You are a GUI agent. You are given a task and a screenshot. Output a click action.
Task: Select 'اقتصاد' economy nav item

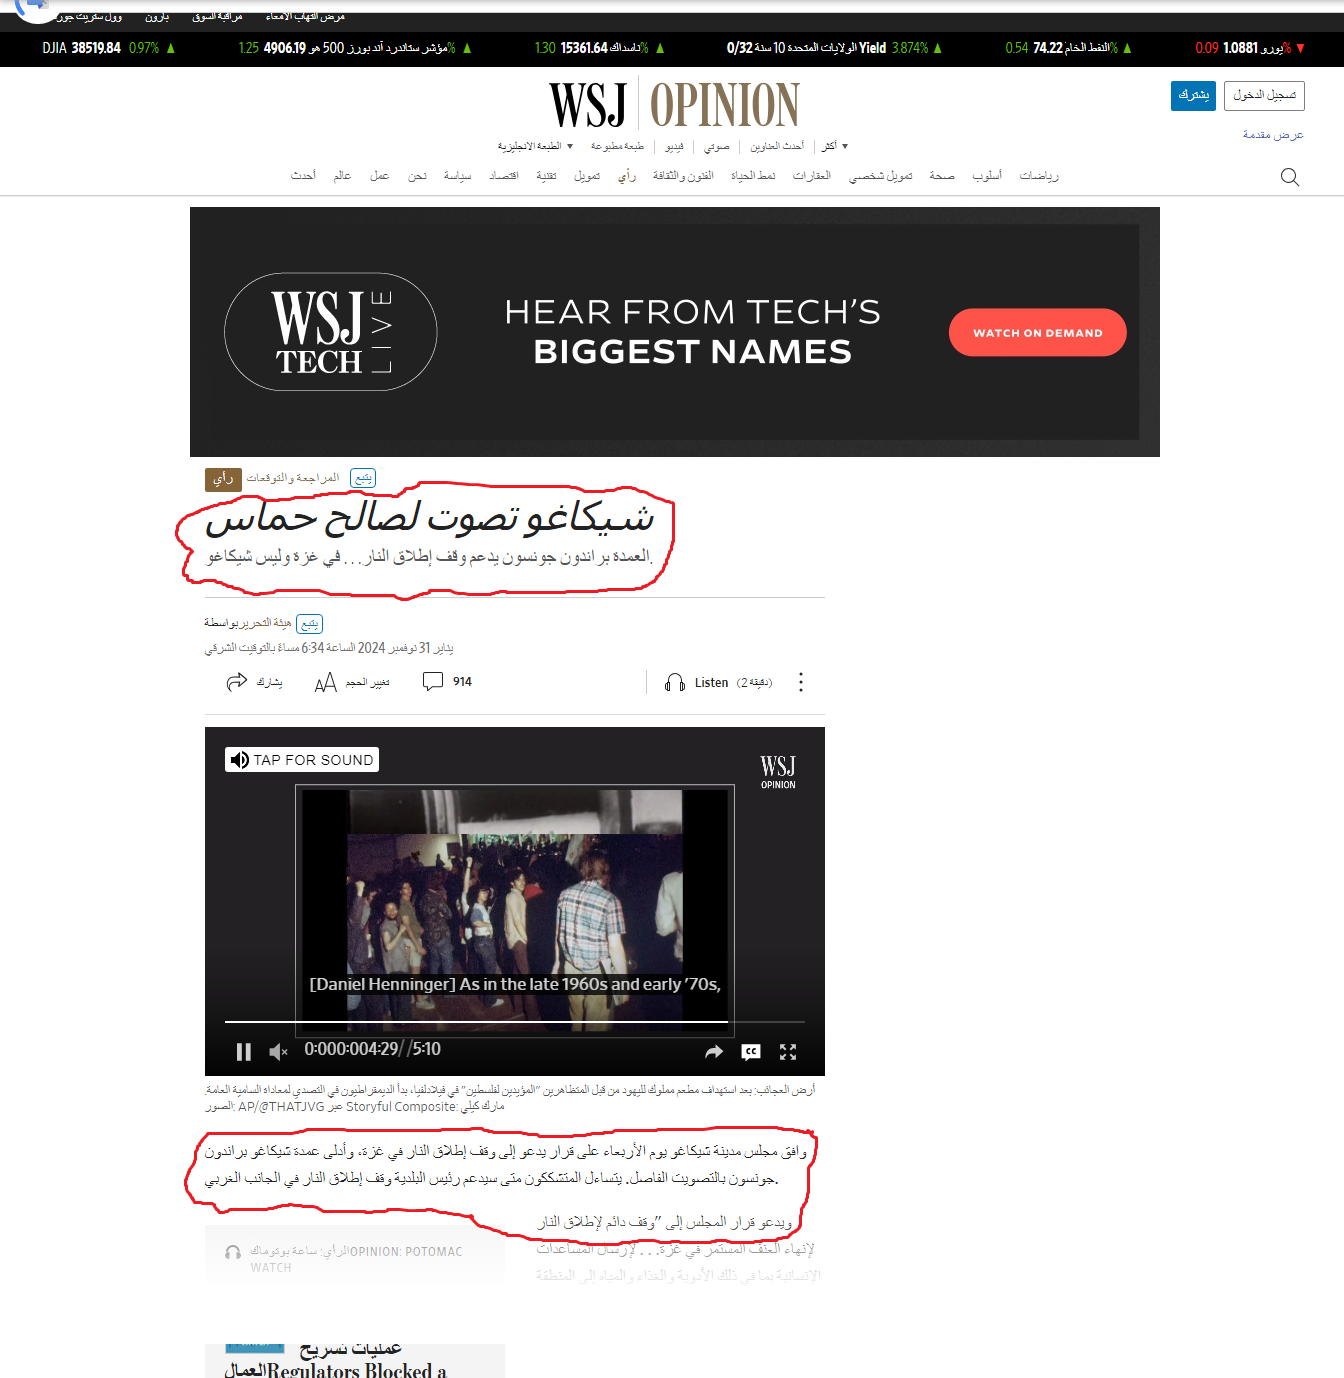503,176
